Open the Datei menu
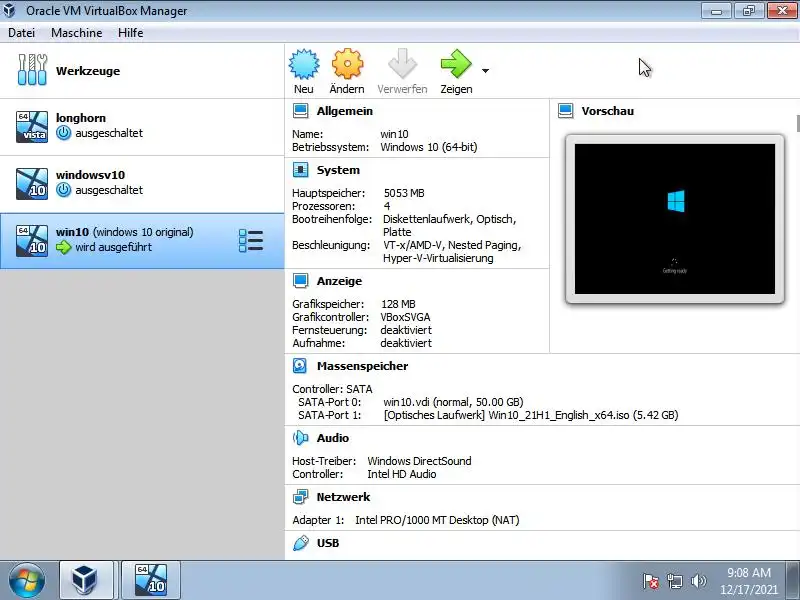Image resolution: width=800 pixels, height=600 pixels. click(x=21, y=33)
